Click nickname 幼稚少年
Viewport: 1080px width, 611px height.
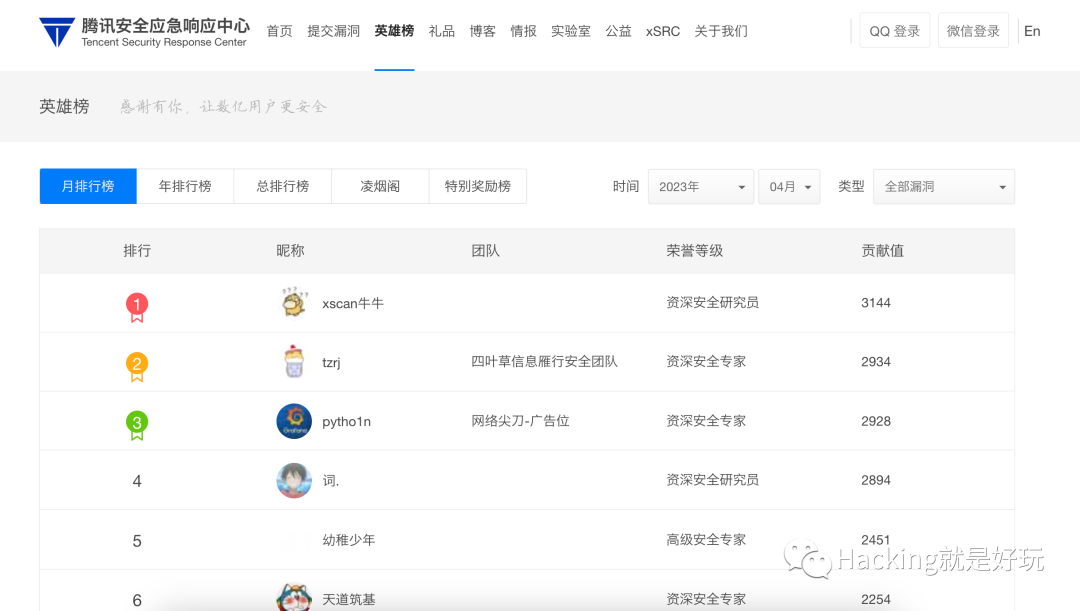pos(349,540)
